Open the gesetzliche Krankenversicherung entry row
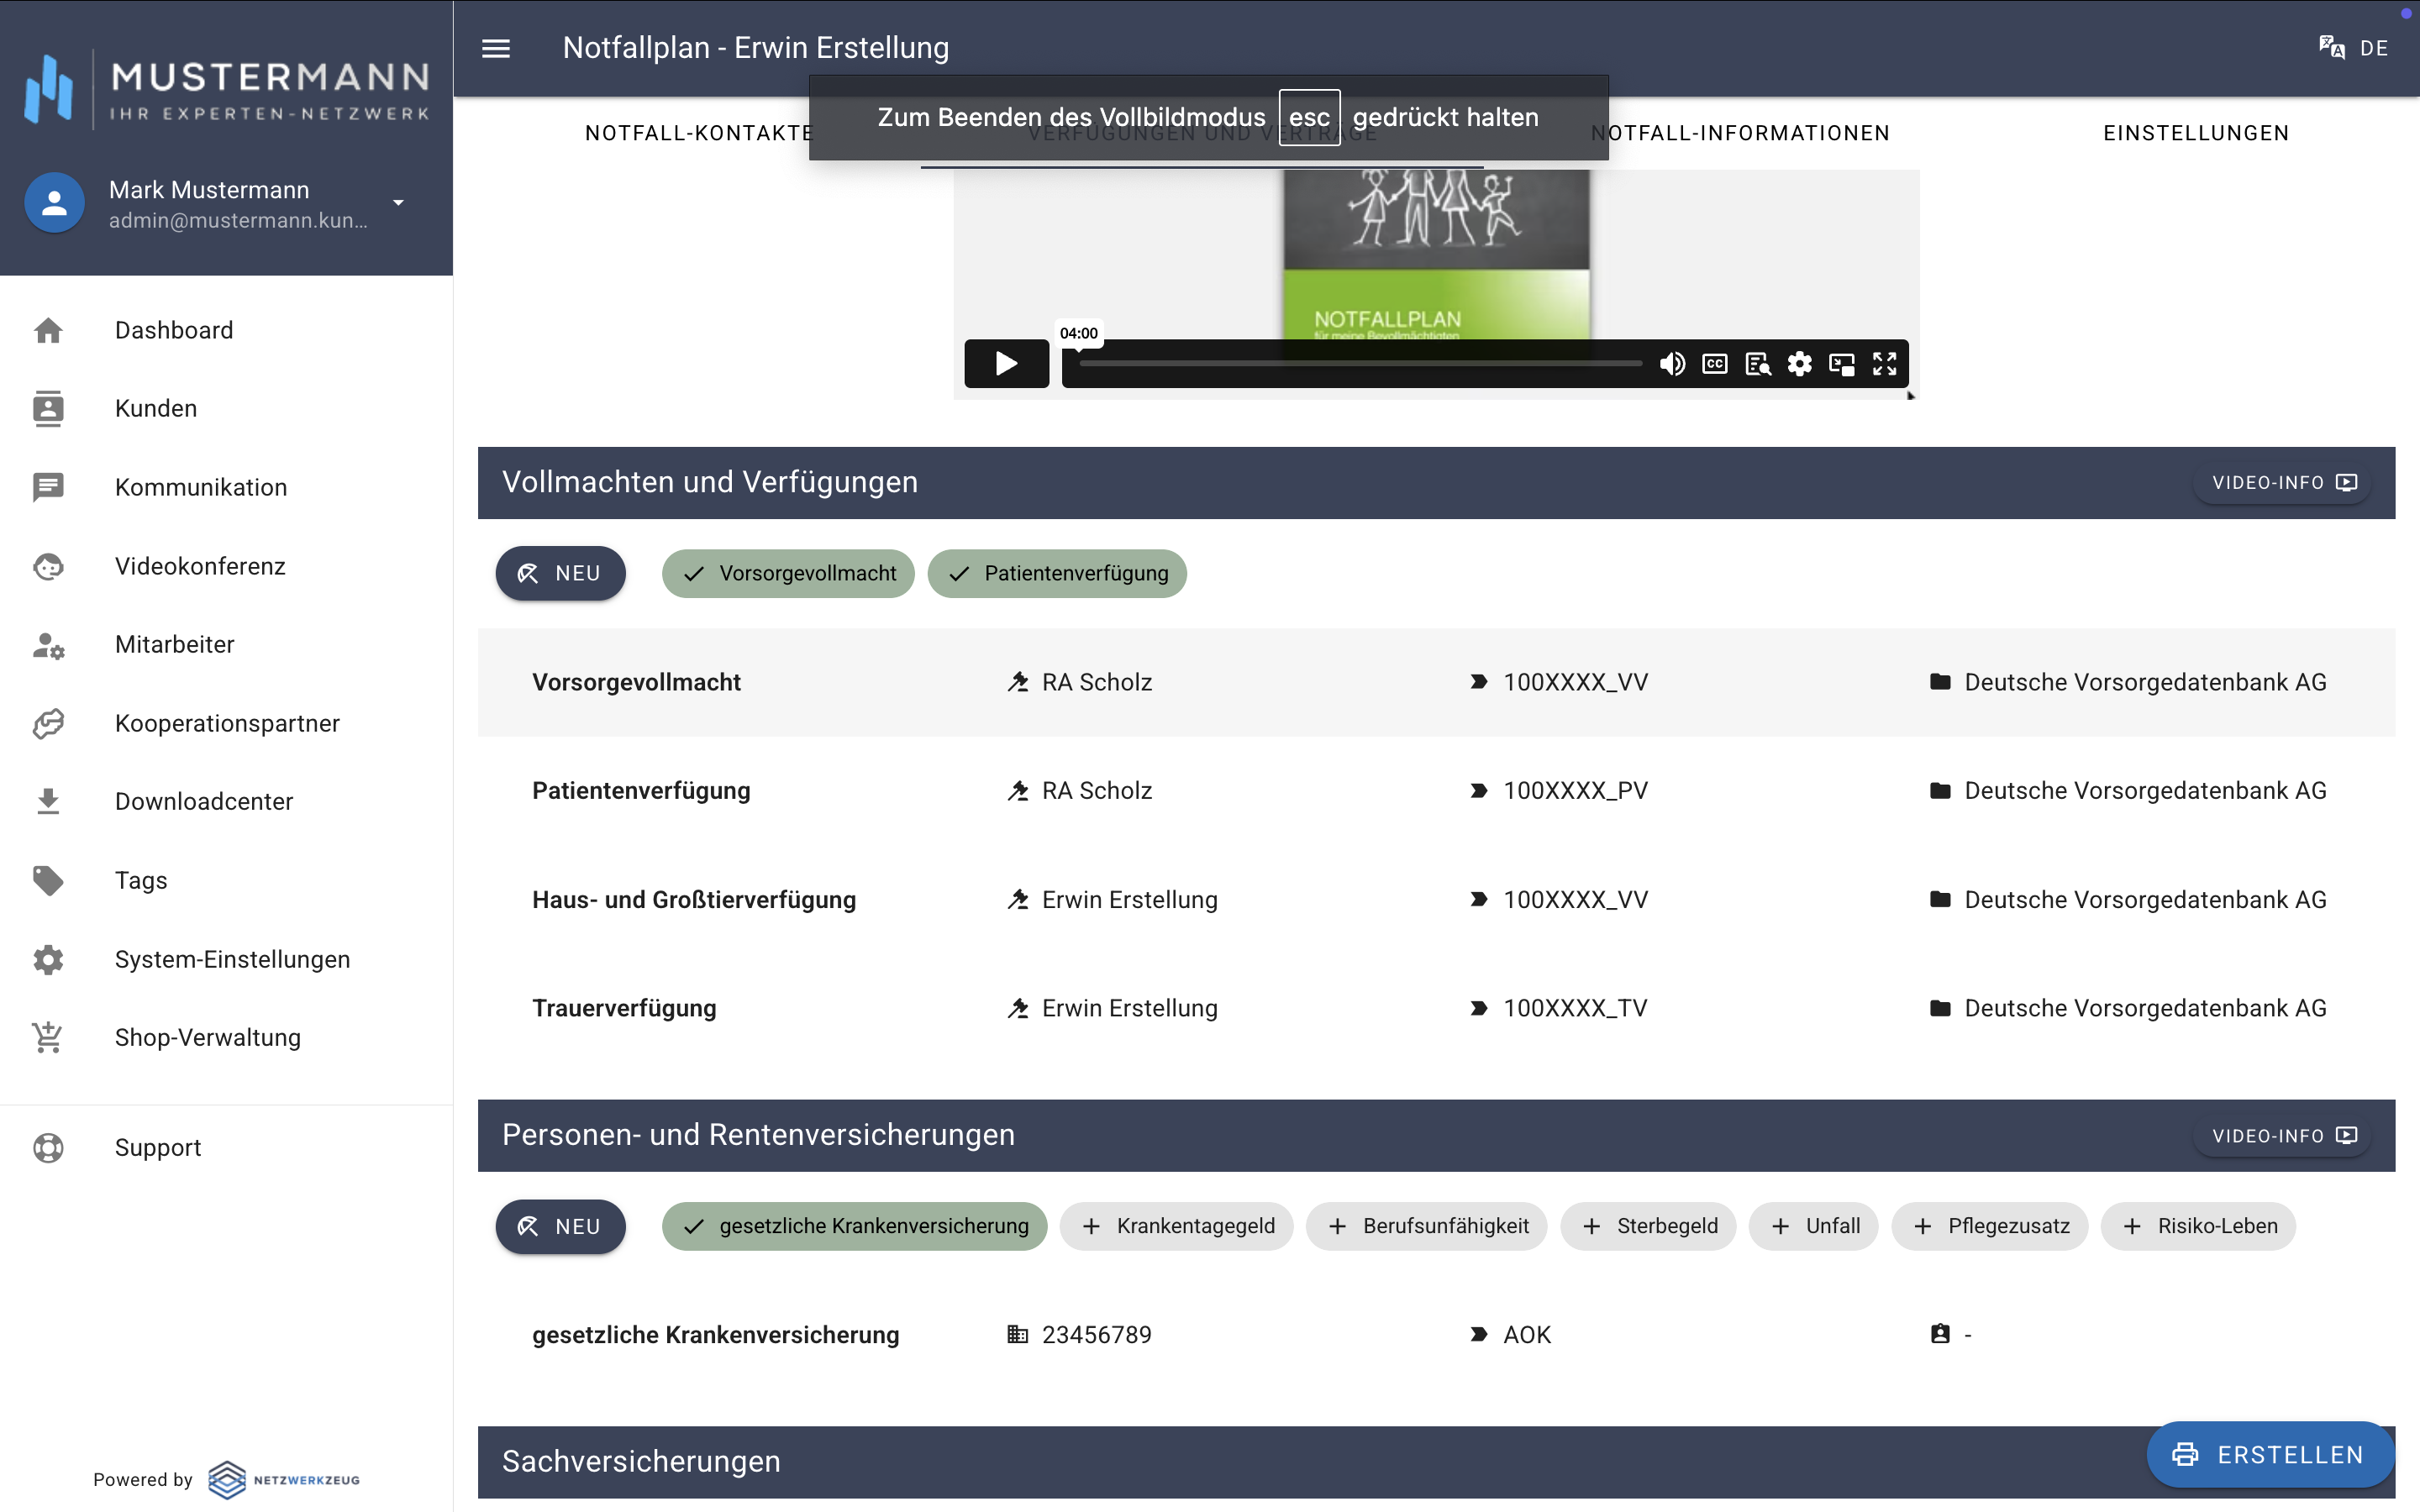Screen dimensions: 2420x1512 [x=1436, y=1335]
